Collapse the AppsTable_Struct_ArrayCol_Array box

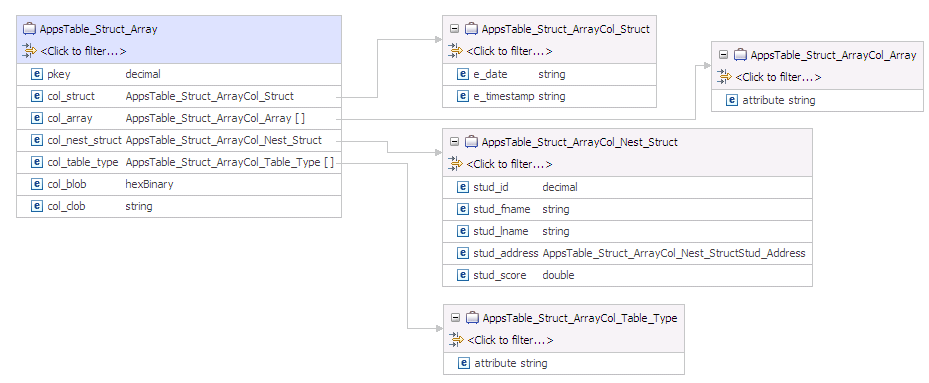(723, 55)
